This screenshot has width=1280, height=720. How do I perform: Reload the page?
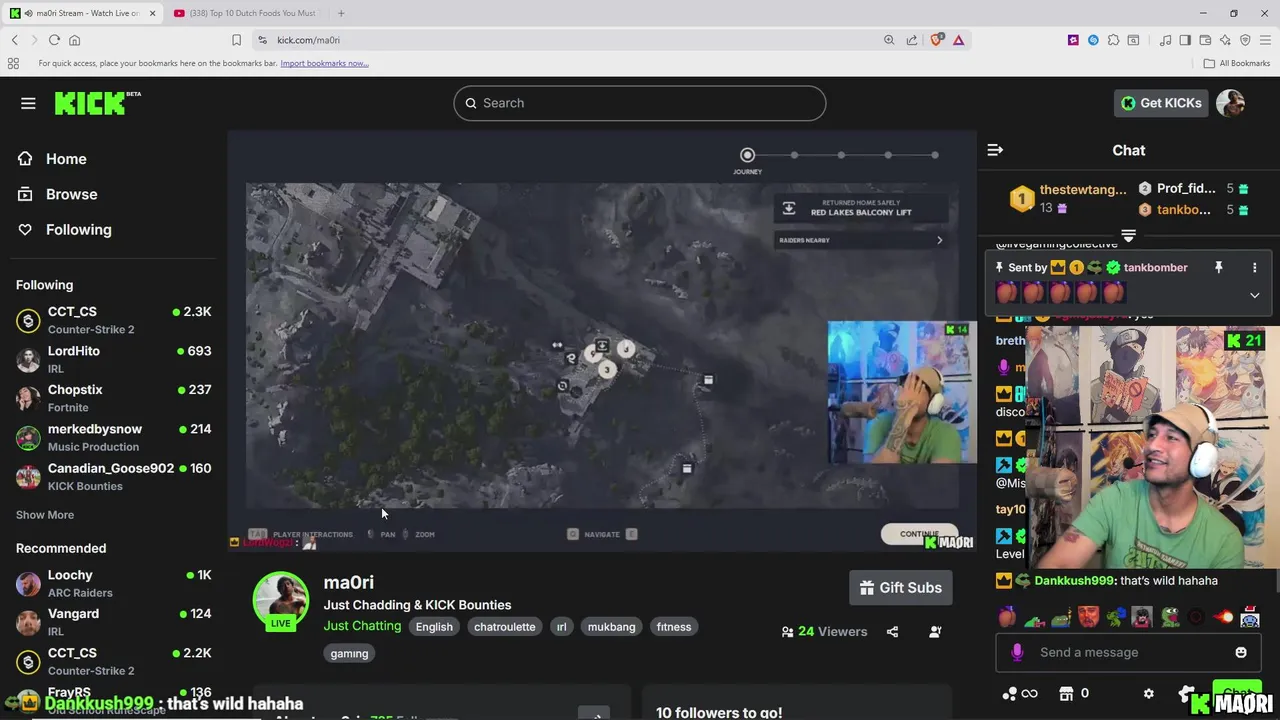(x=54, y=40)
